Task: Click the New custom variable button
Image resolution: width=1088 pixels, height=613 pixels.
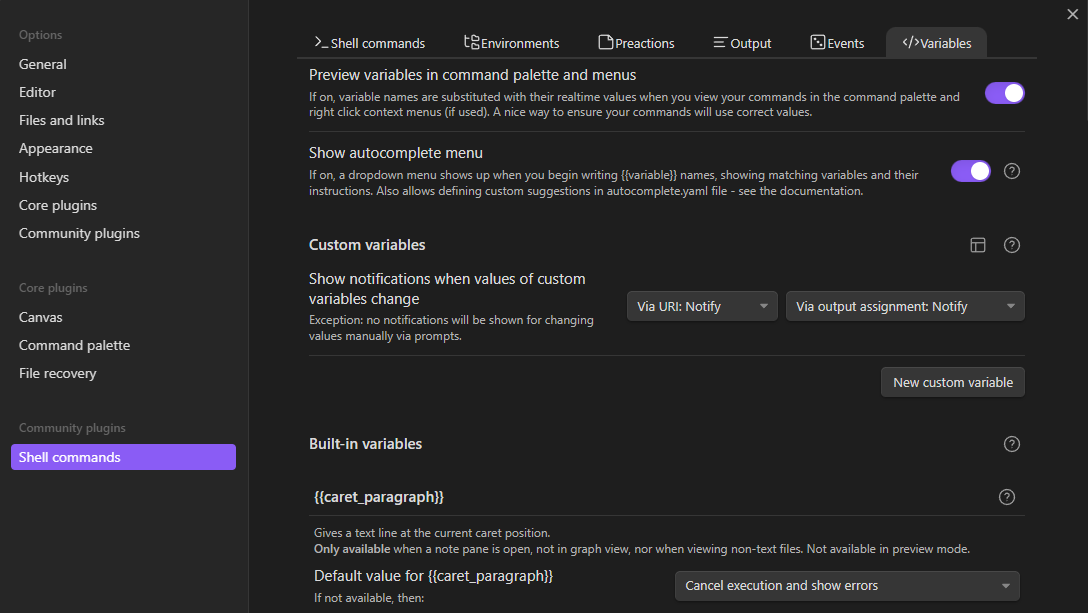Action: (x=952, y=382)
